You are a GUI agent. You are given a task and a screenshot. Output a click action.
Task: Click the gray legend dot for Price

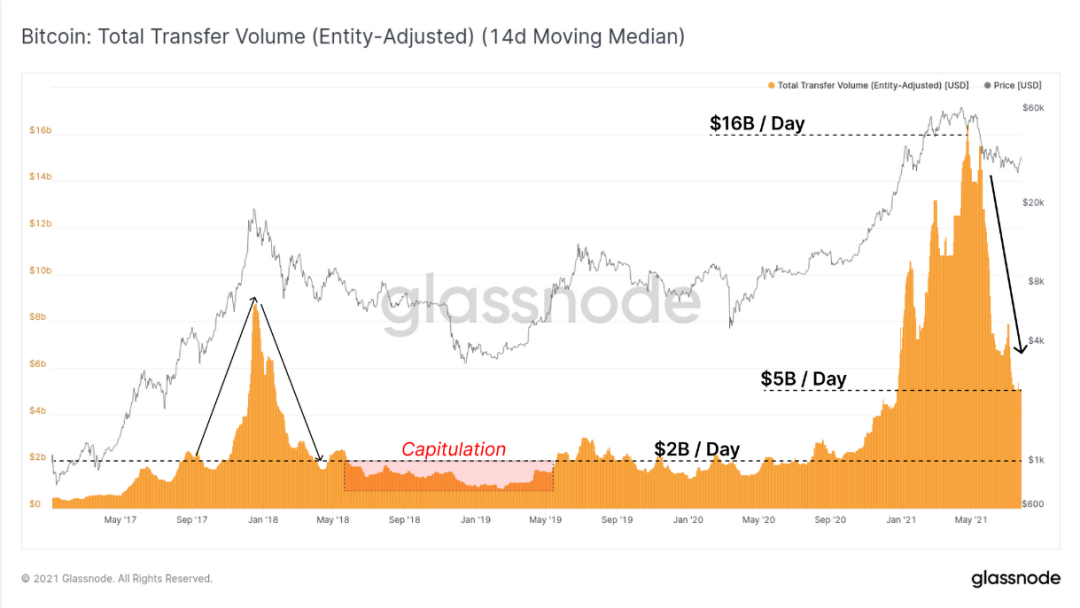click(x=987, y=85)
